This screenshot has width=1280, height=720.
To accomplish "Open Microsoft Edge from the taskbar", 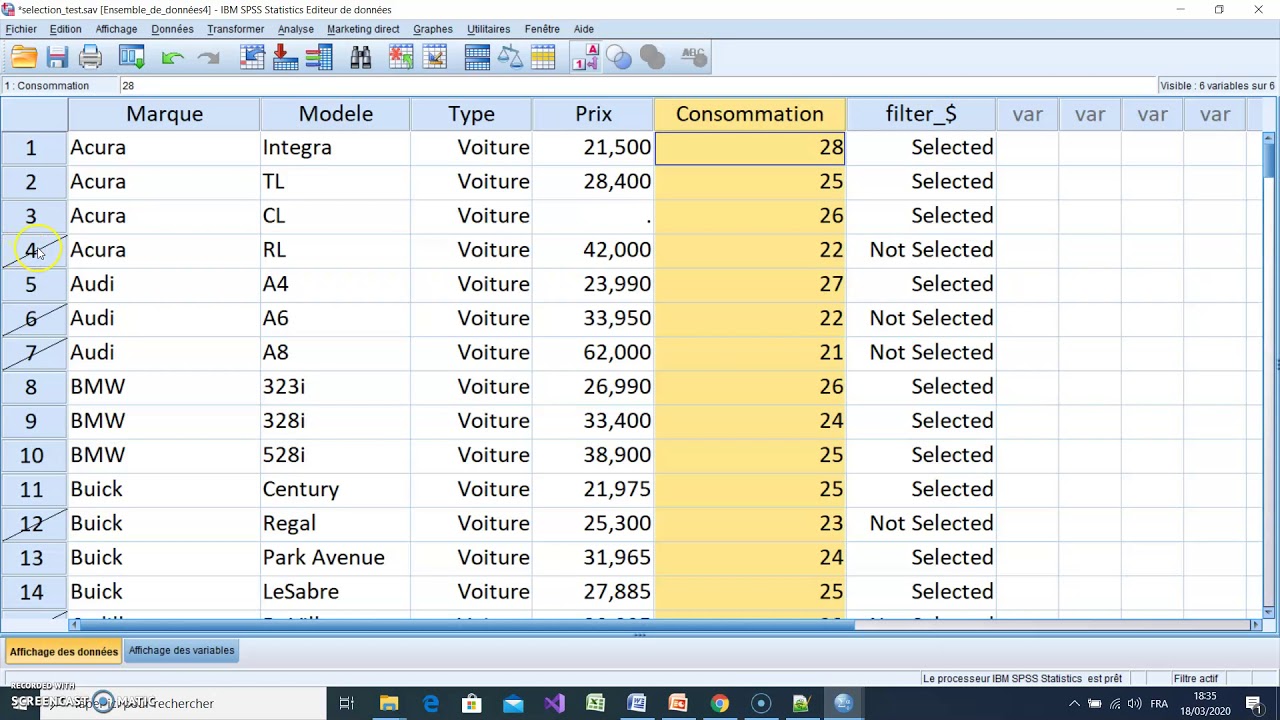I will click(x=431, y=704).
